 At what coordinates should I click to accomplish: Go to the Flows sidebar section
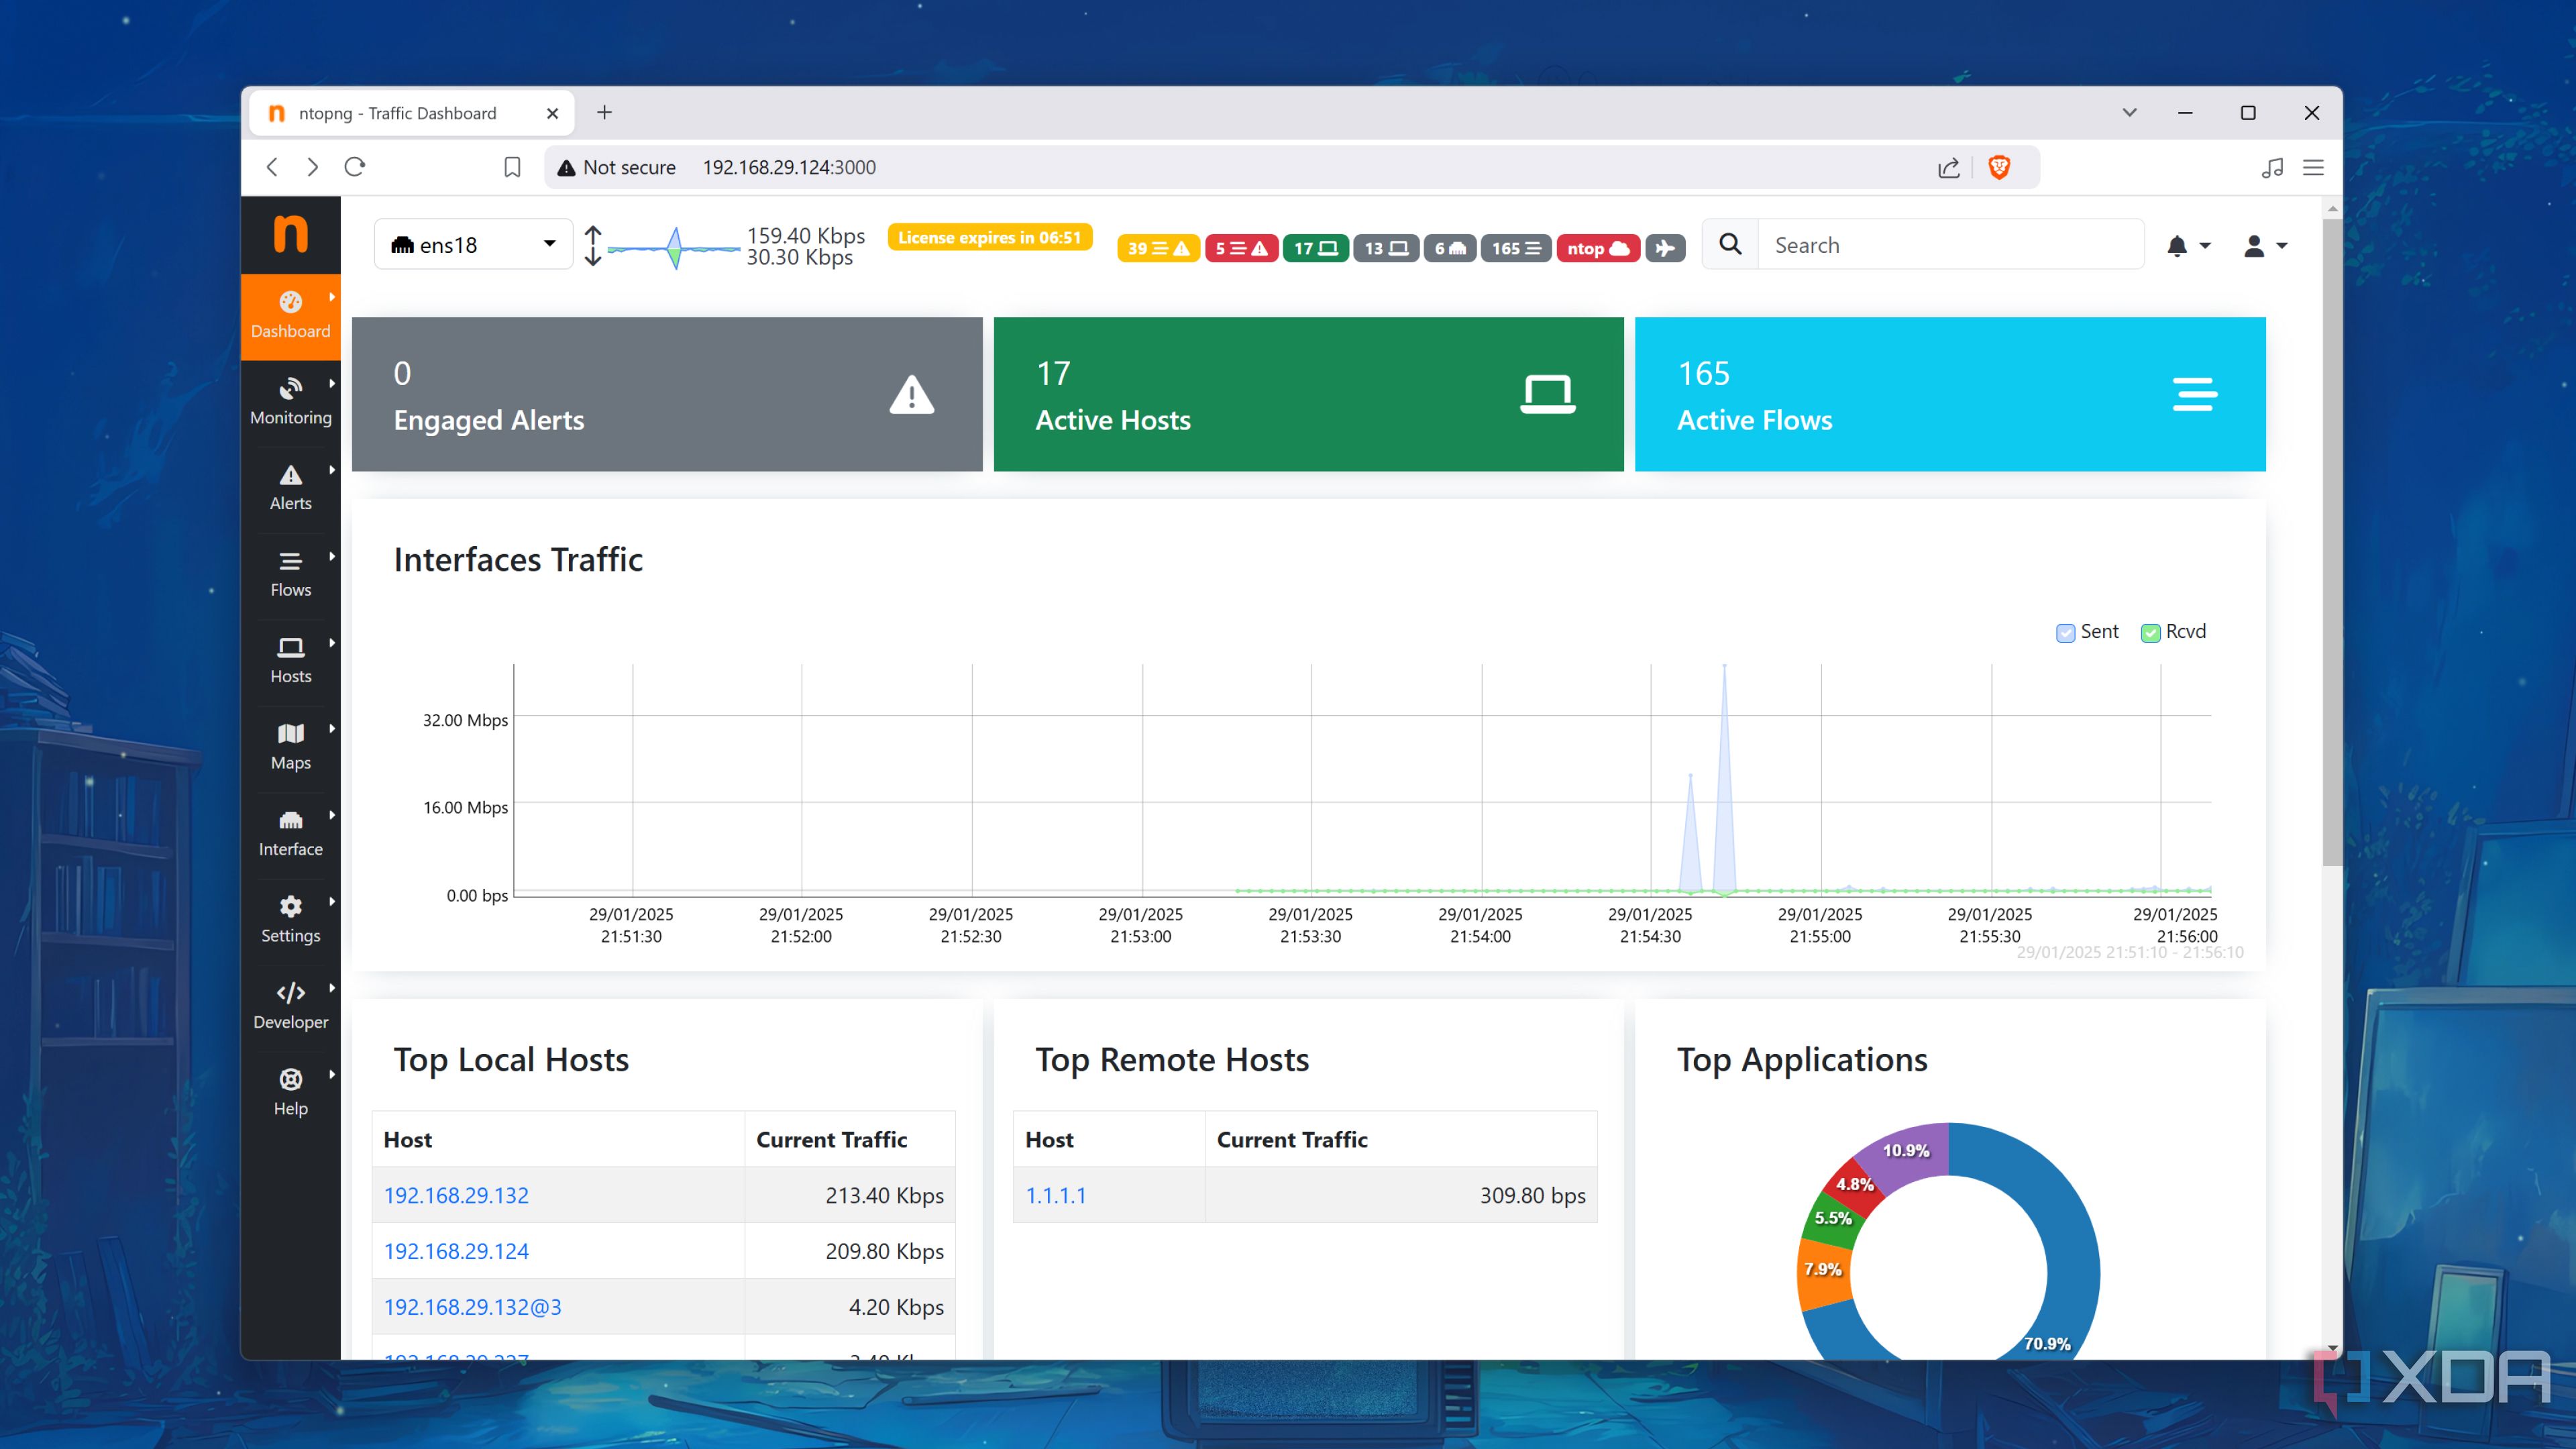click(x=290, y=574)
